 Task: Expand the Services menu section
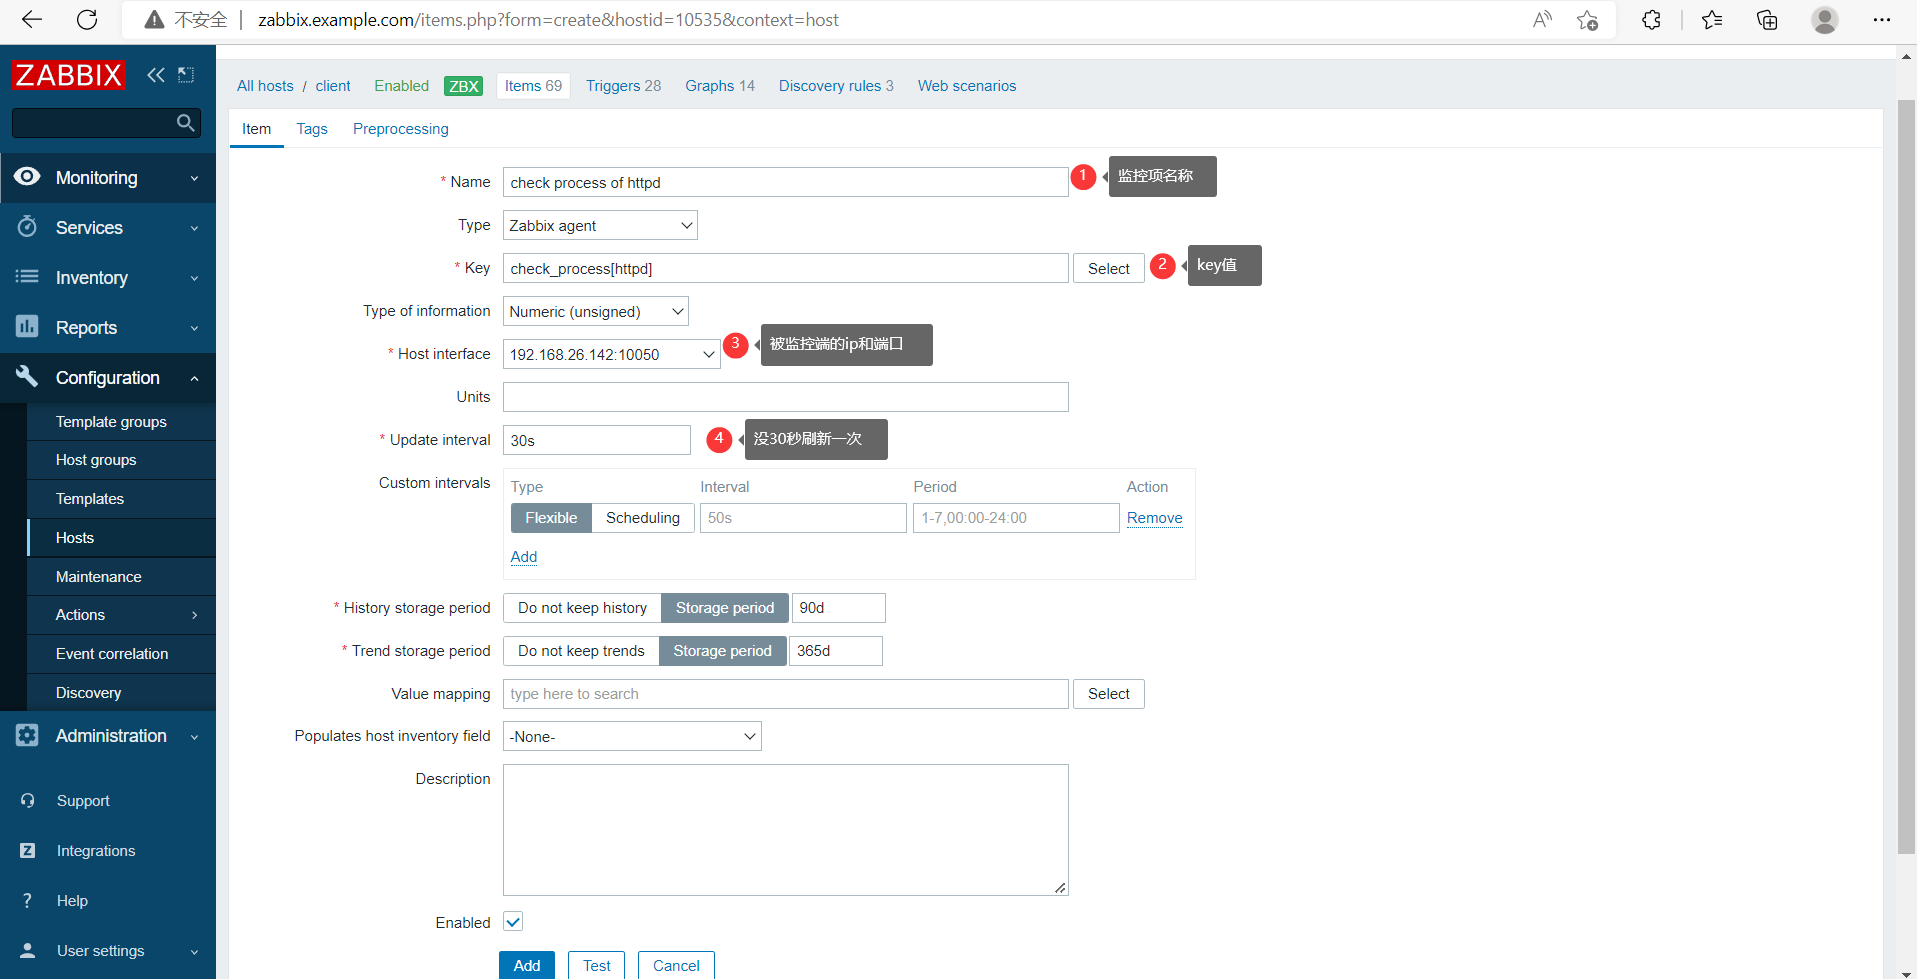[x=108, y=228]
